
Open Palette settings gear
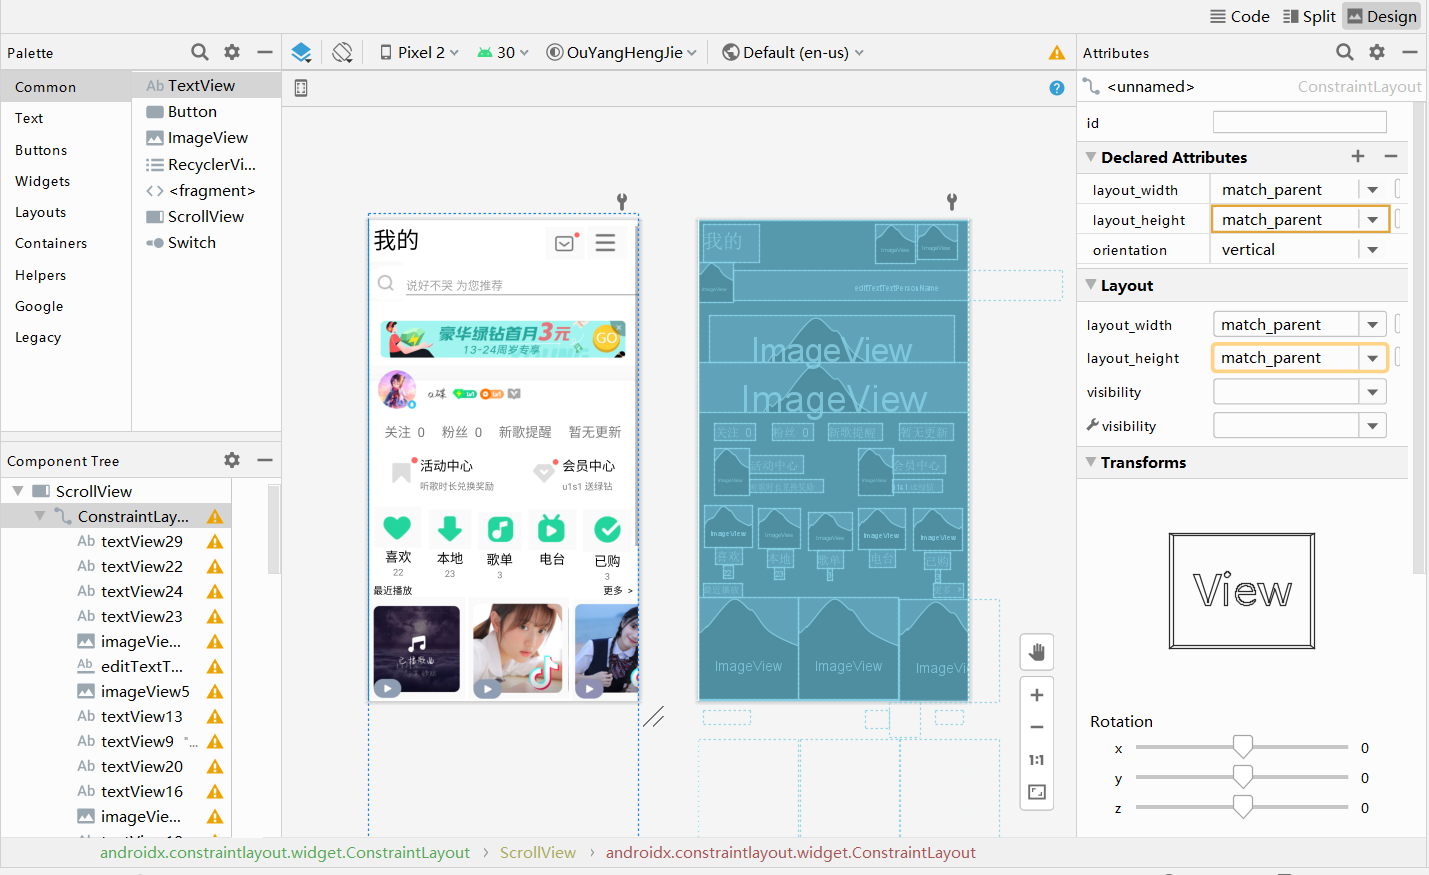pyautogui.click(x=232, y=52)
